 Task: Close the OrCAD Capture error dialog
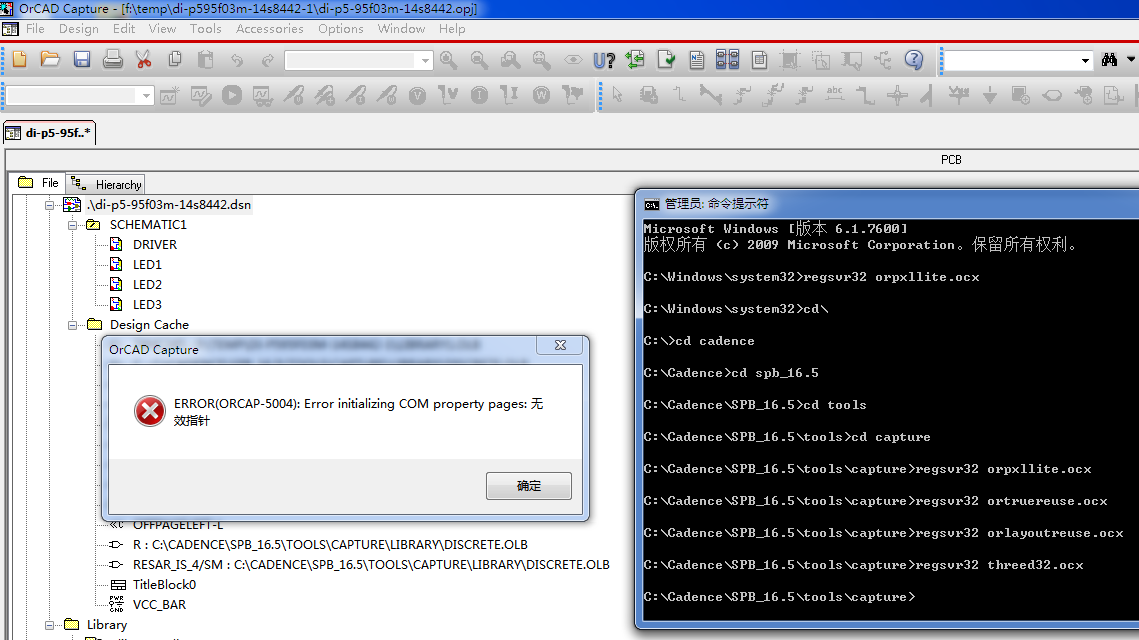point(560,345)
